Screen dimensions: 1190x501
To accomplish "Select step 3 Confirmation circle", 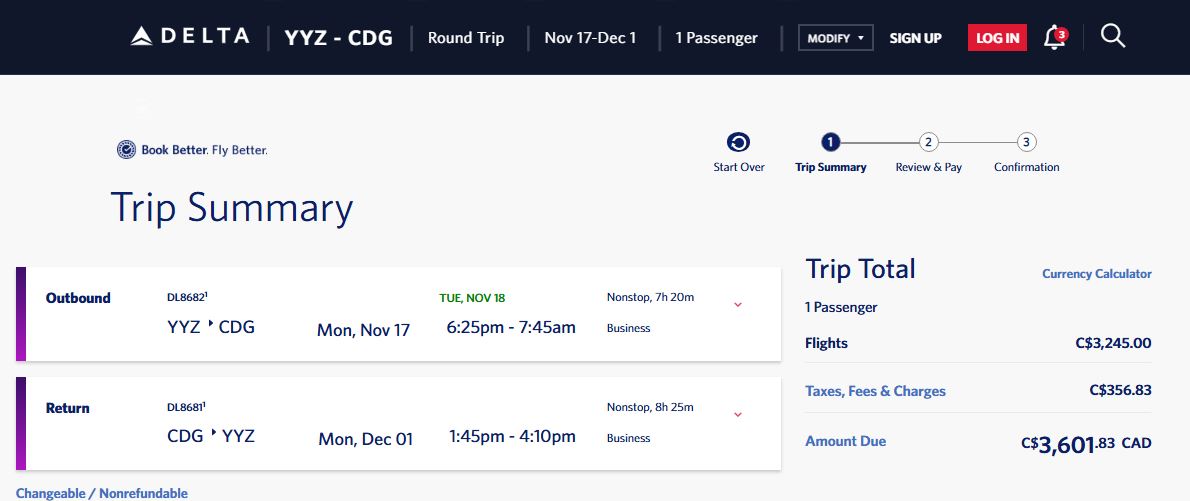I will coord(1026,142).
